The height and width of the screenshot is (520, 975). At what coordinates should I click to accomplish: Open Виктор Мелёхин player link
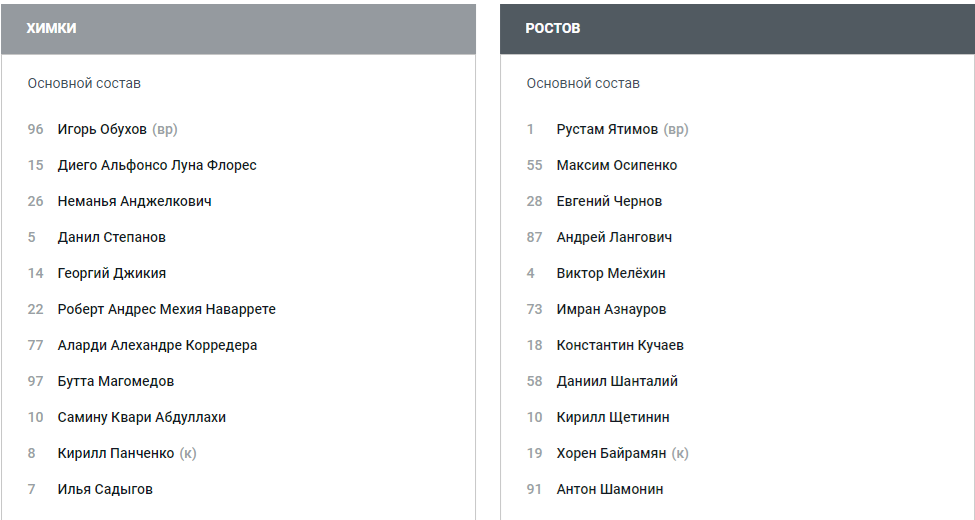[x=610, y=273]
